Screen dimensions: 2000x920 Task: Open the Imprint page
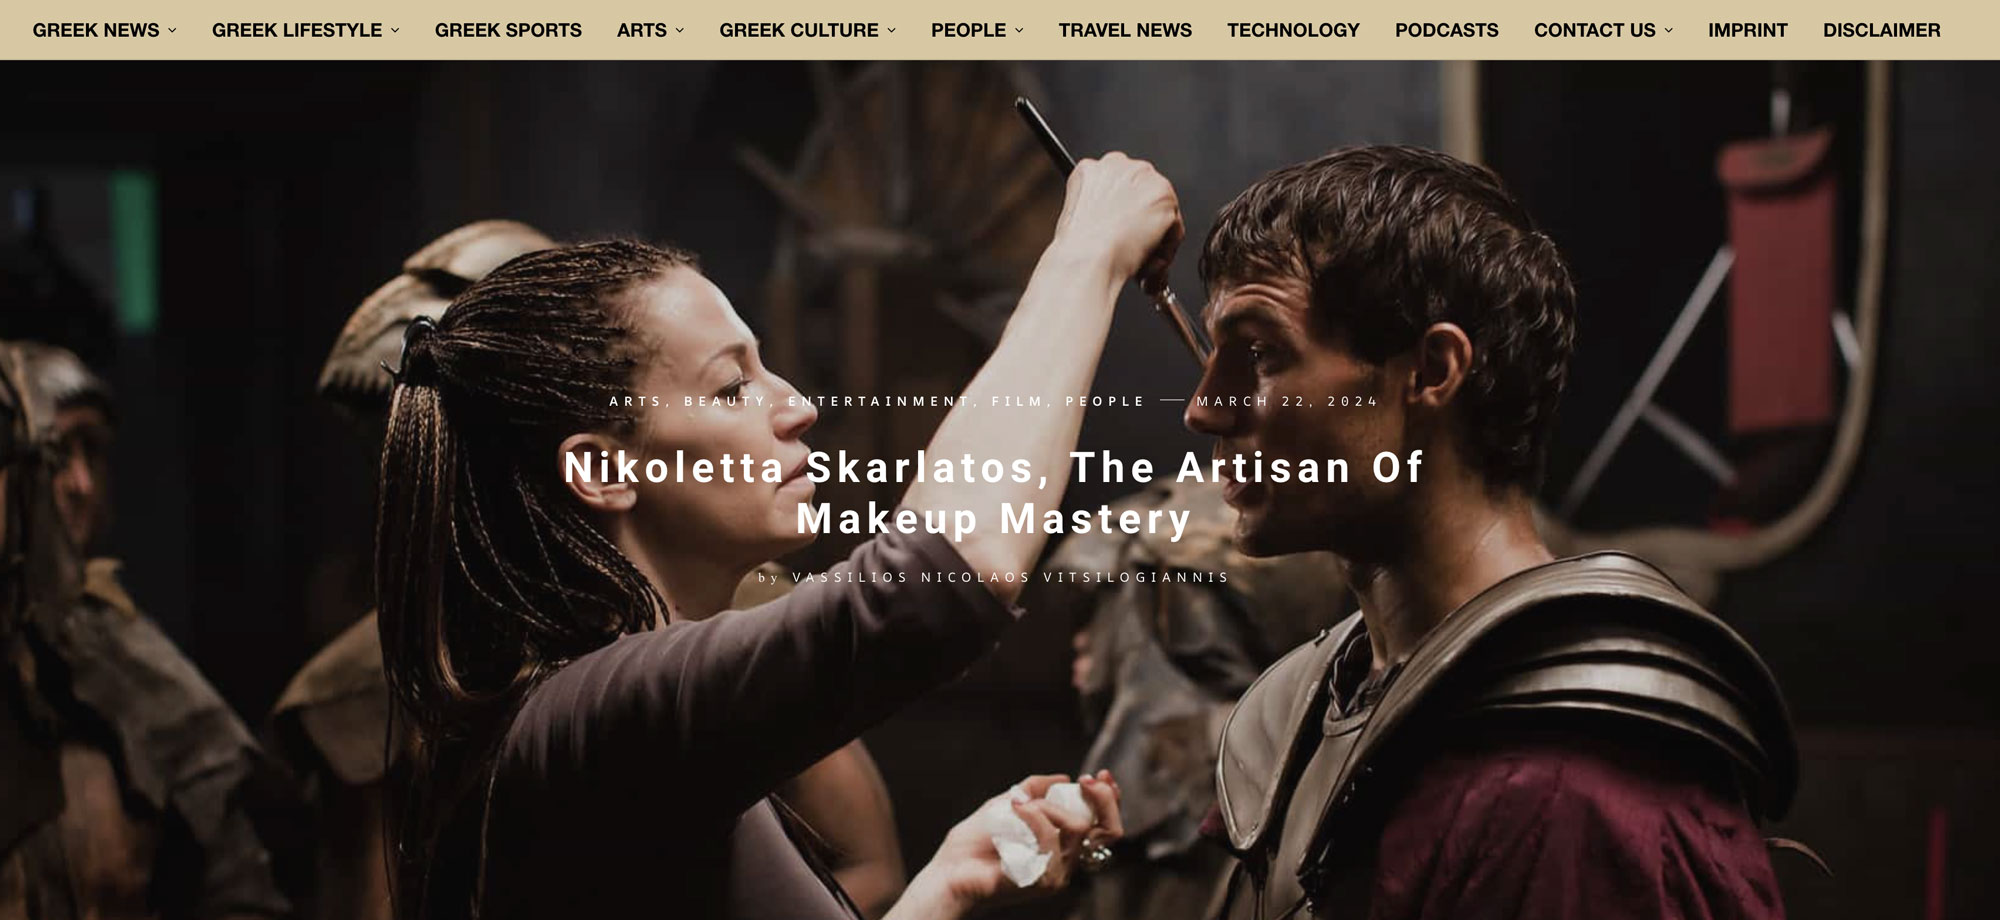(x=1747, y=30)
